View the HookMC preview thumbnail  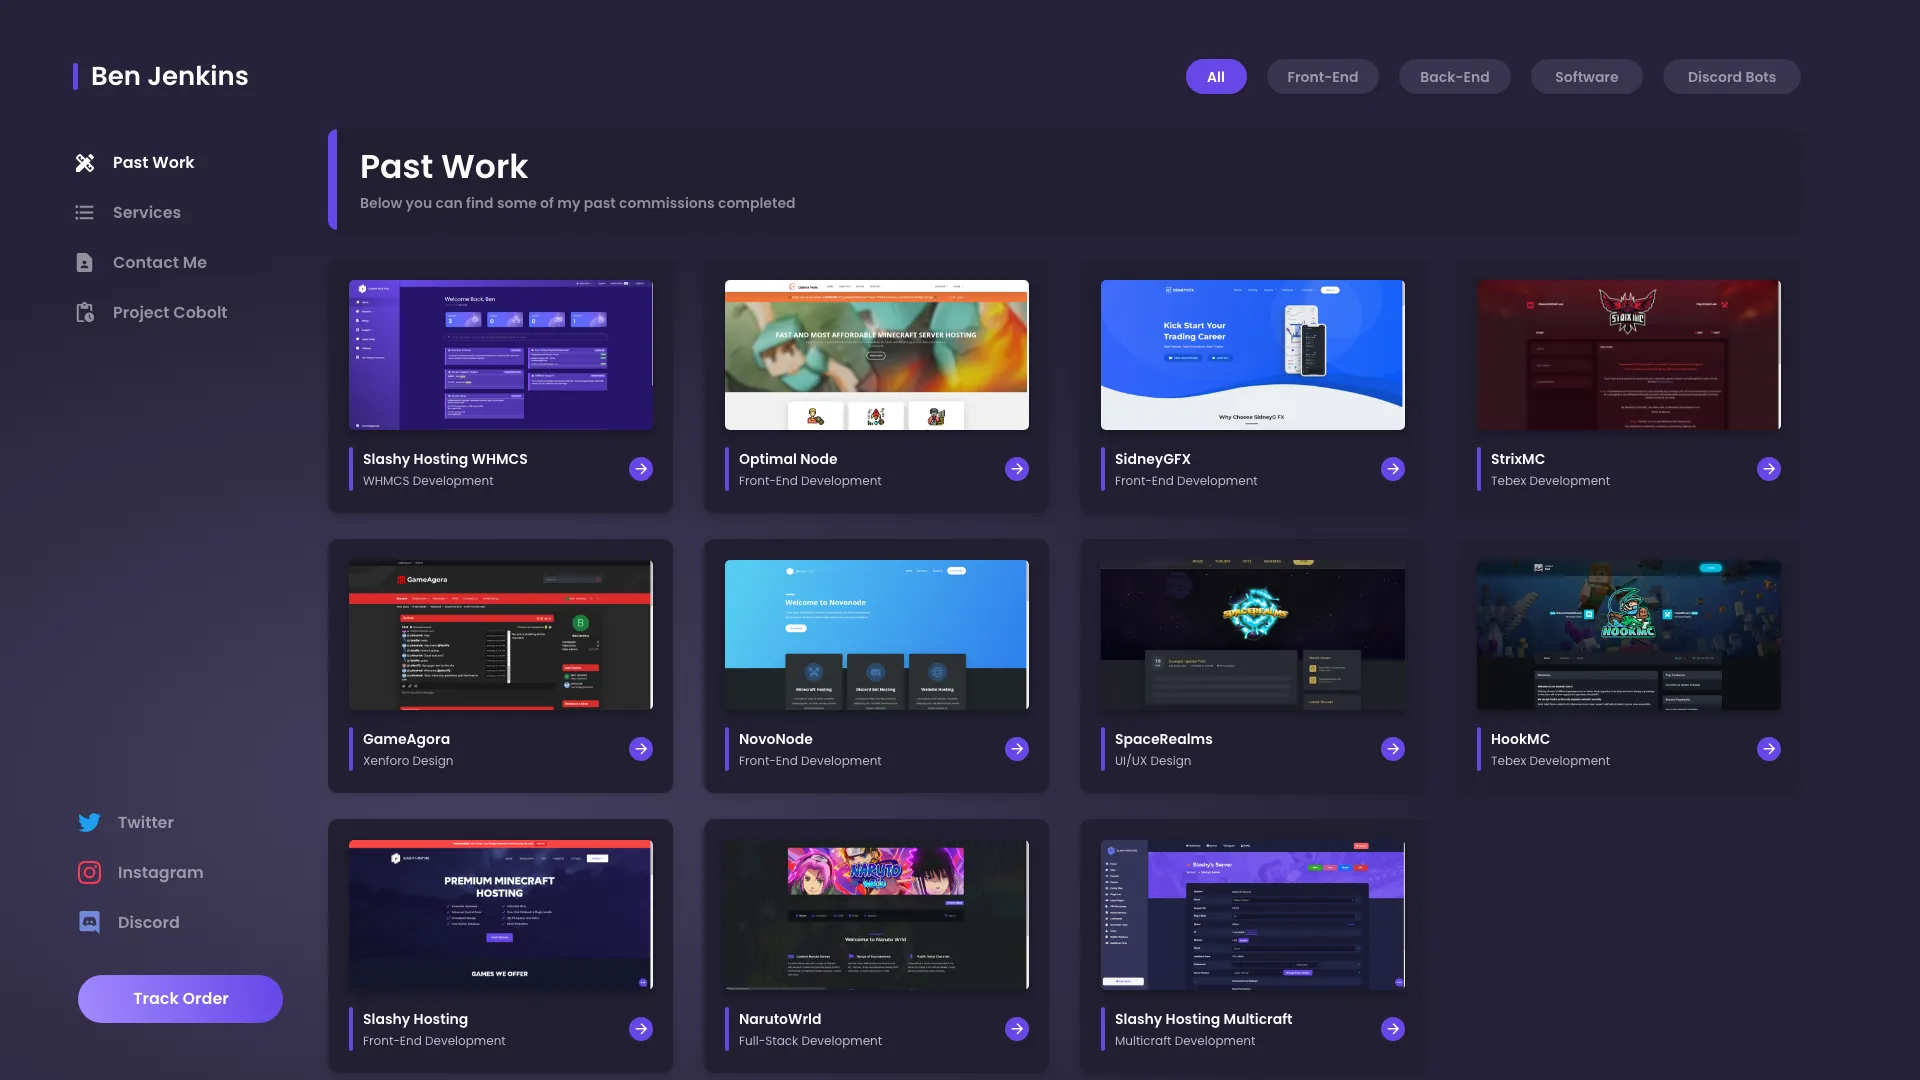[x=1629, y=635]
